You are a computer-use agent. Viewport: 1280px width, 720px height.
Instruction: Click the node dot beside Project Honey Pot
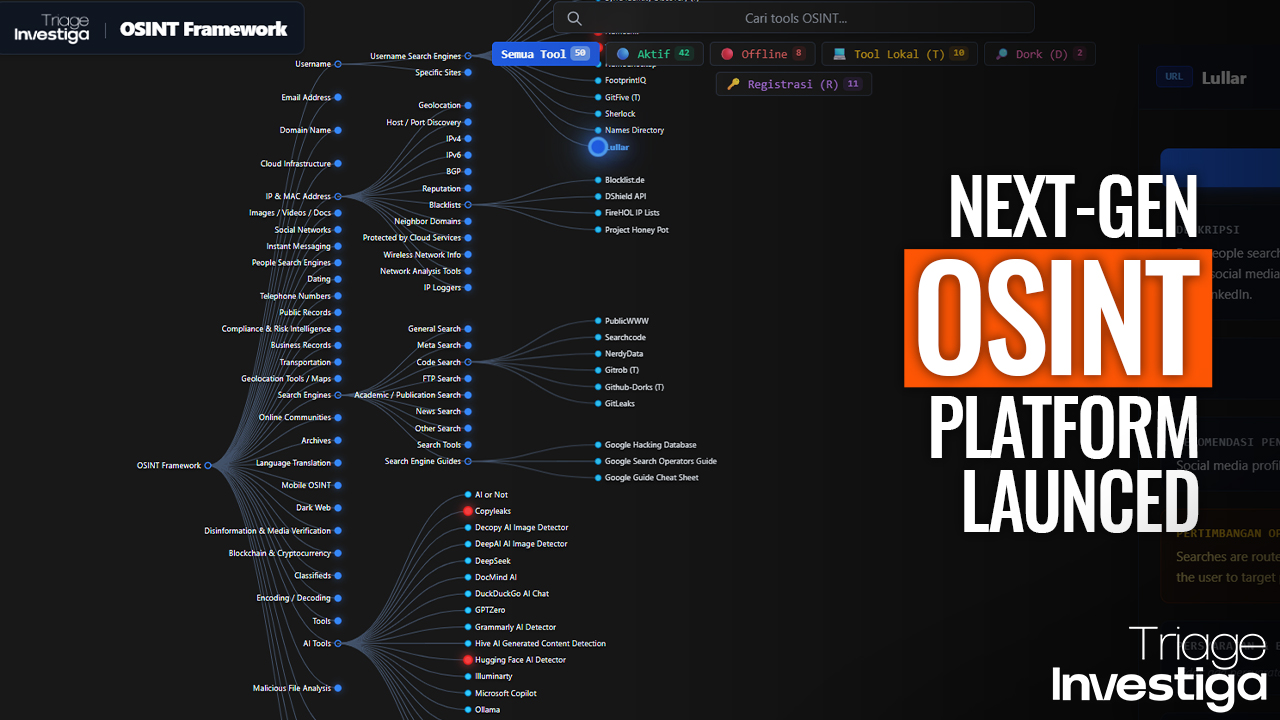[x=598, y=230]
